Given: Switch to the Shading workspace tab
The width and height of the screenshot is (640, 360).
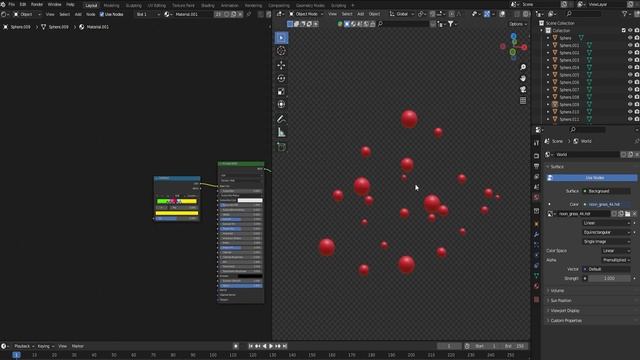Looking at the screenshot, I should 208,6.
